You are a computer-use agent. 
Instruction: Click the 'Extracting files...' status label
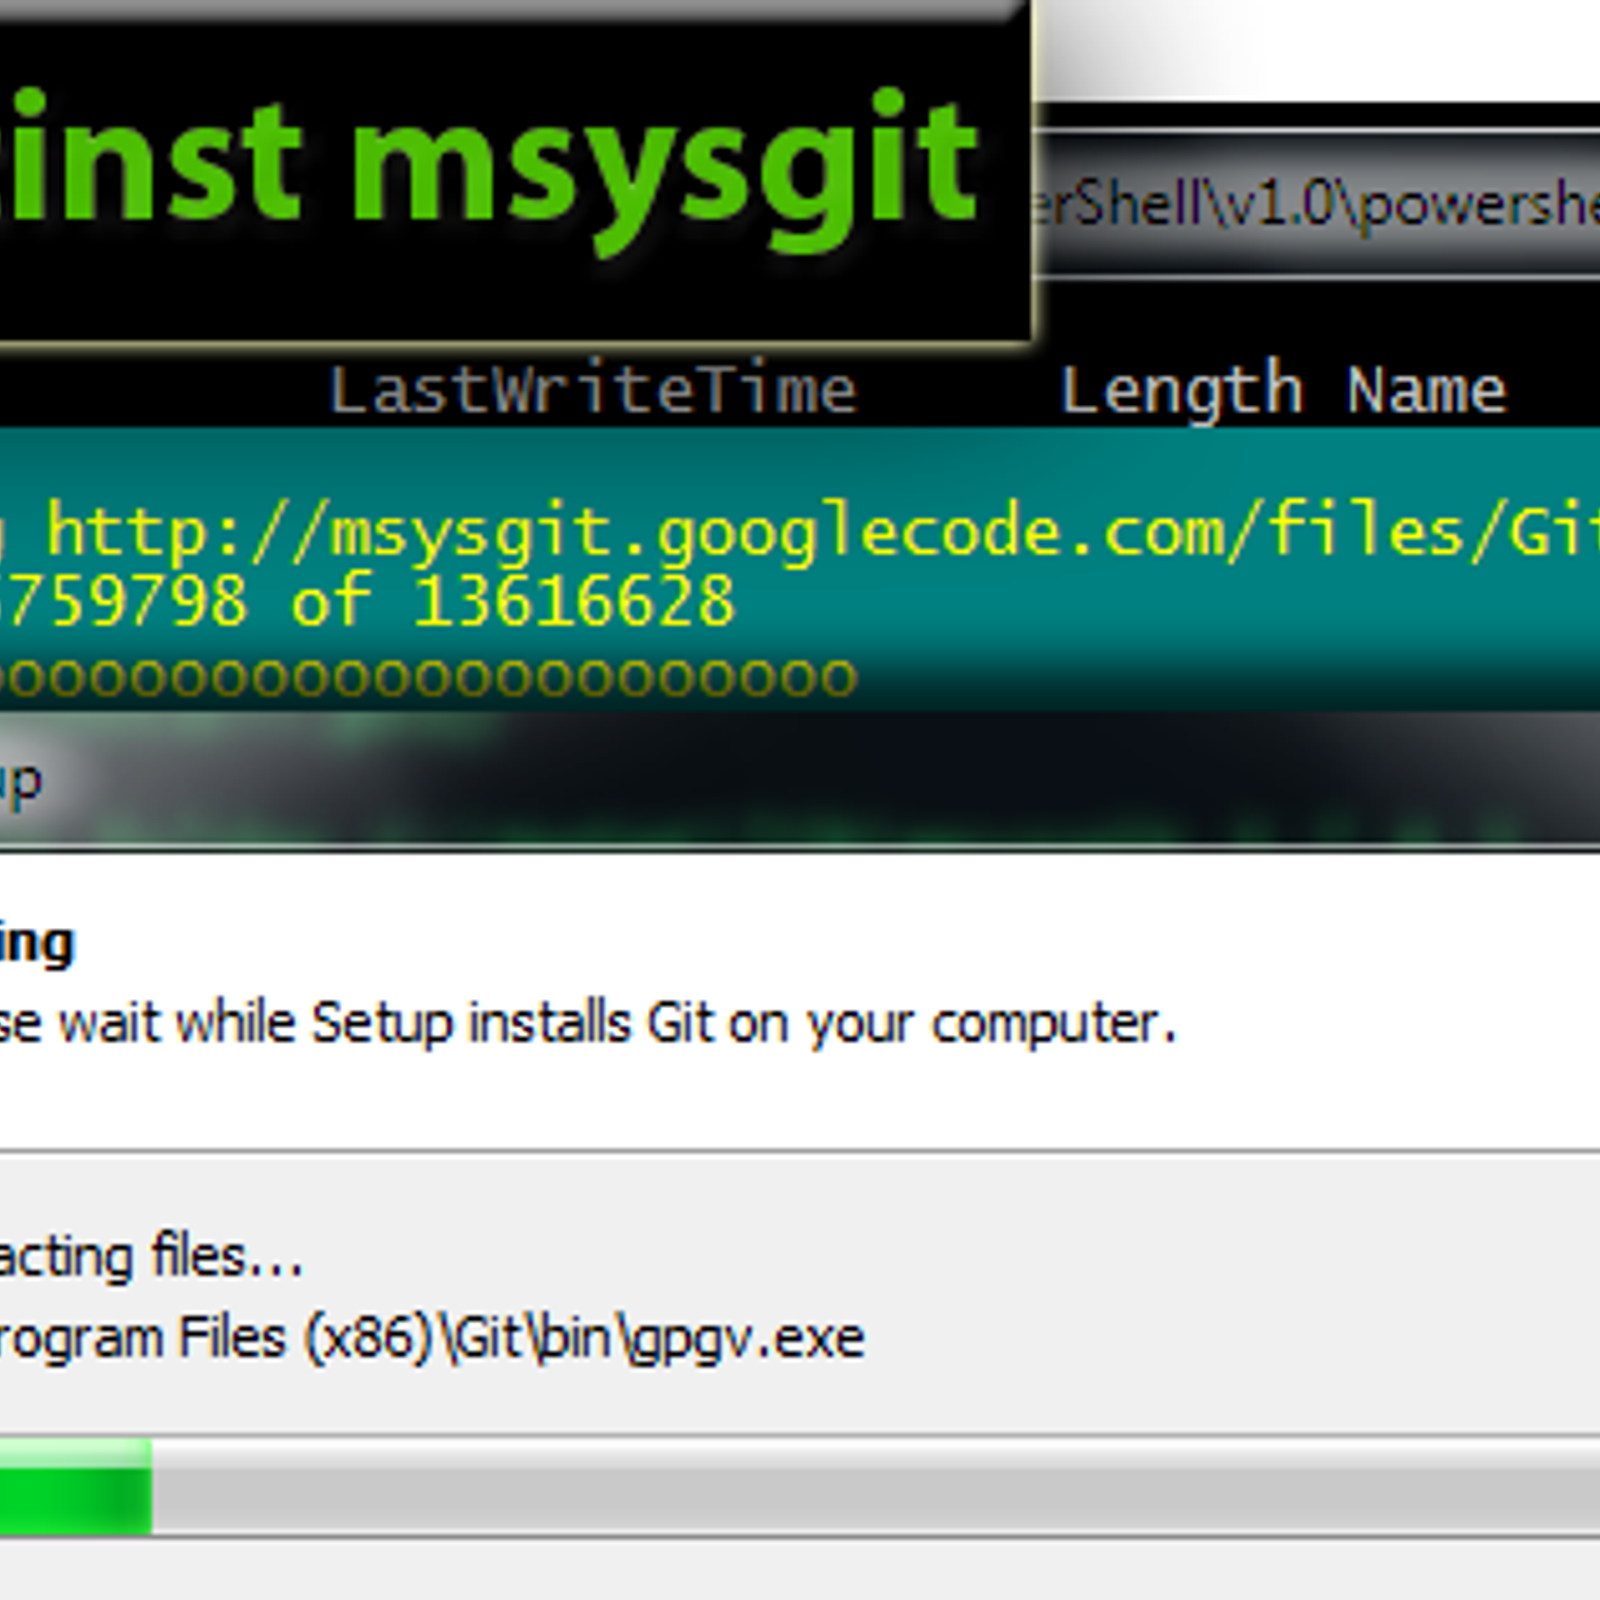pos(150,1256)
